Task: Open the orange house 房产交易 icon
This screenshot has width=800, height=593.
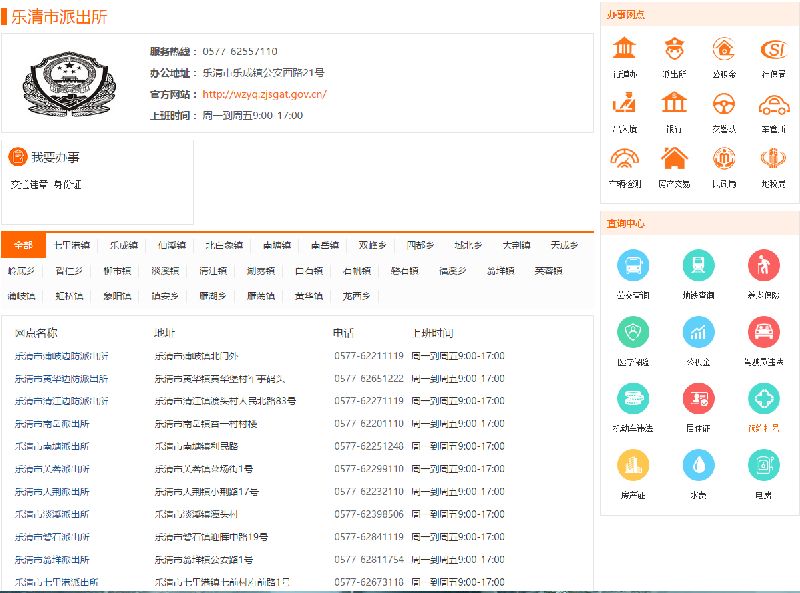Action: 674,158
